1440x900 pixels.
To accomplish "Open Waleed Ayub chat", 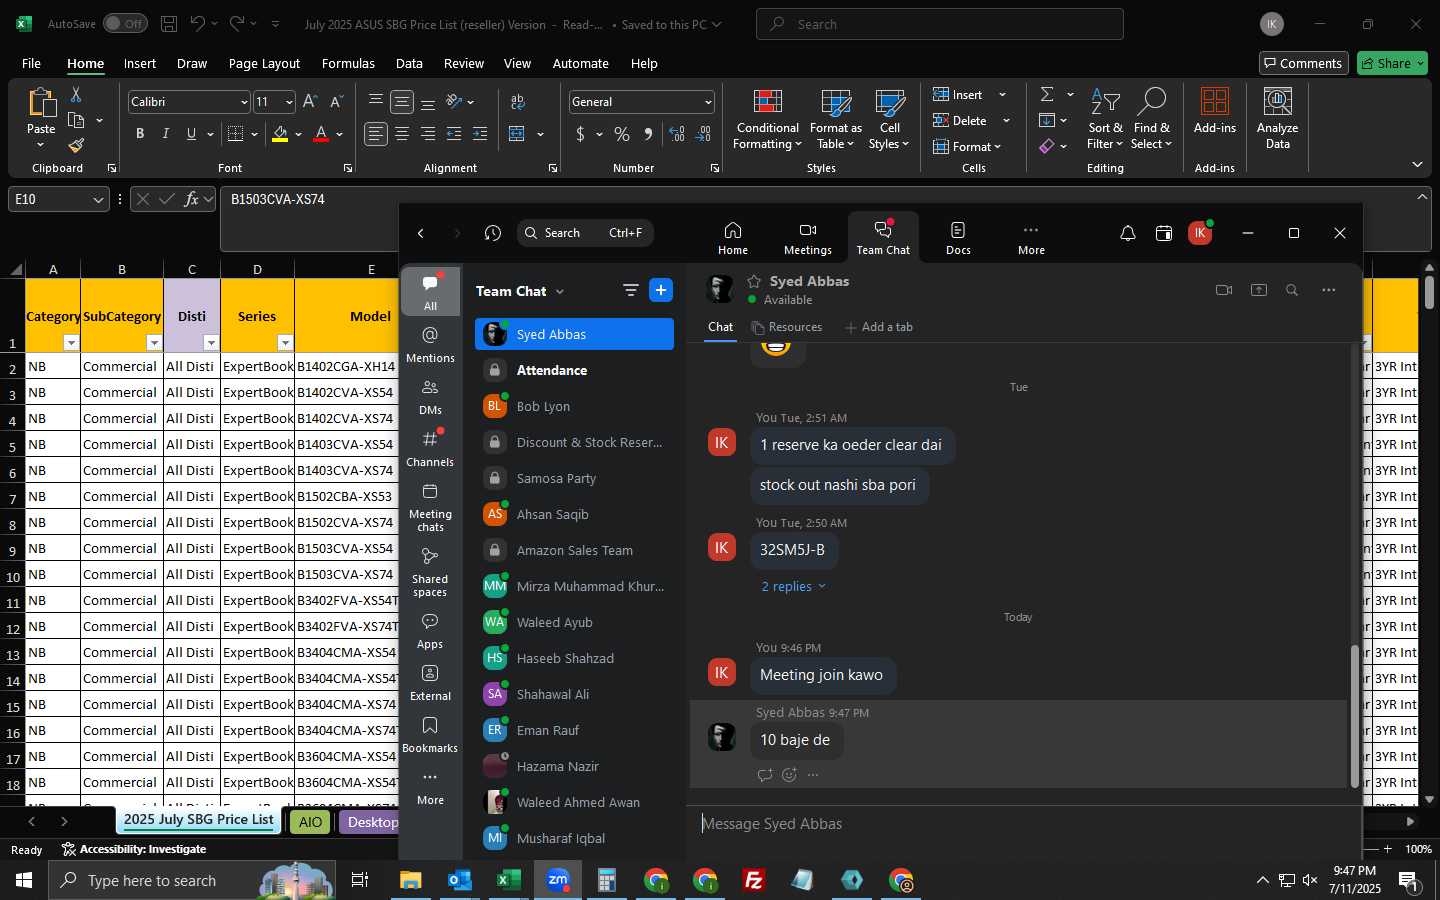I will pos(574,622).
